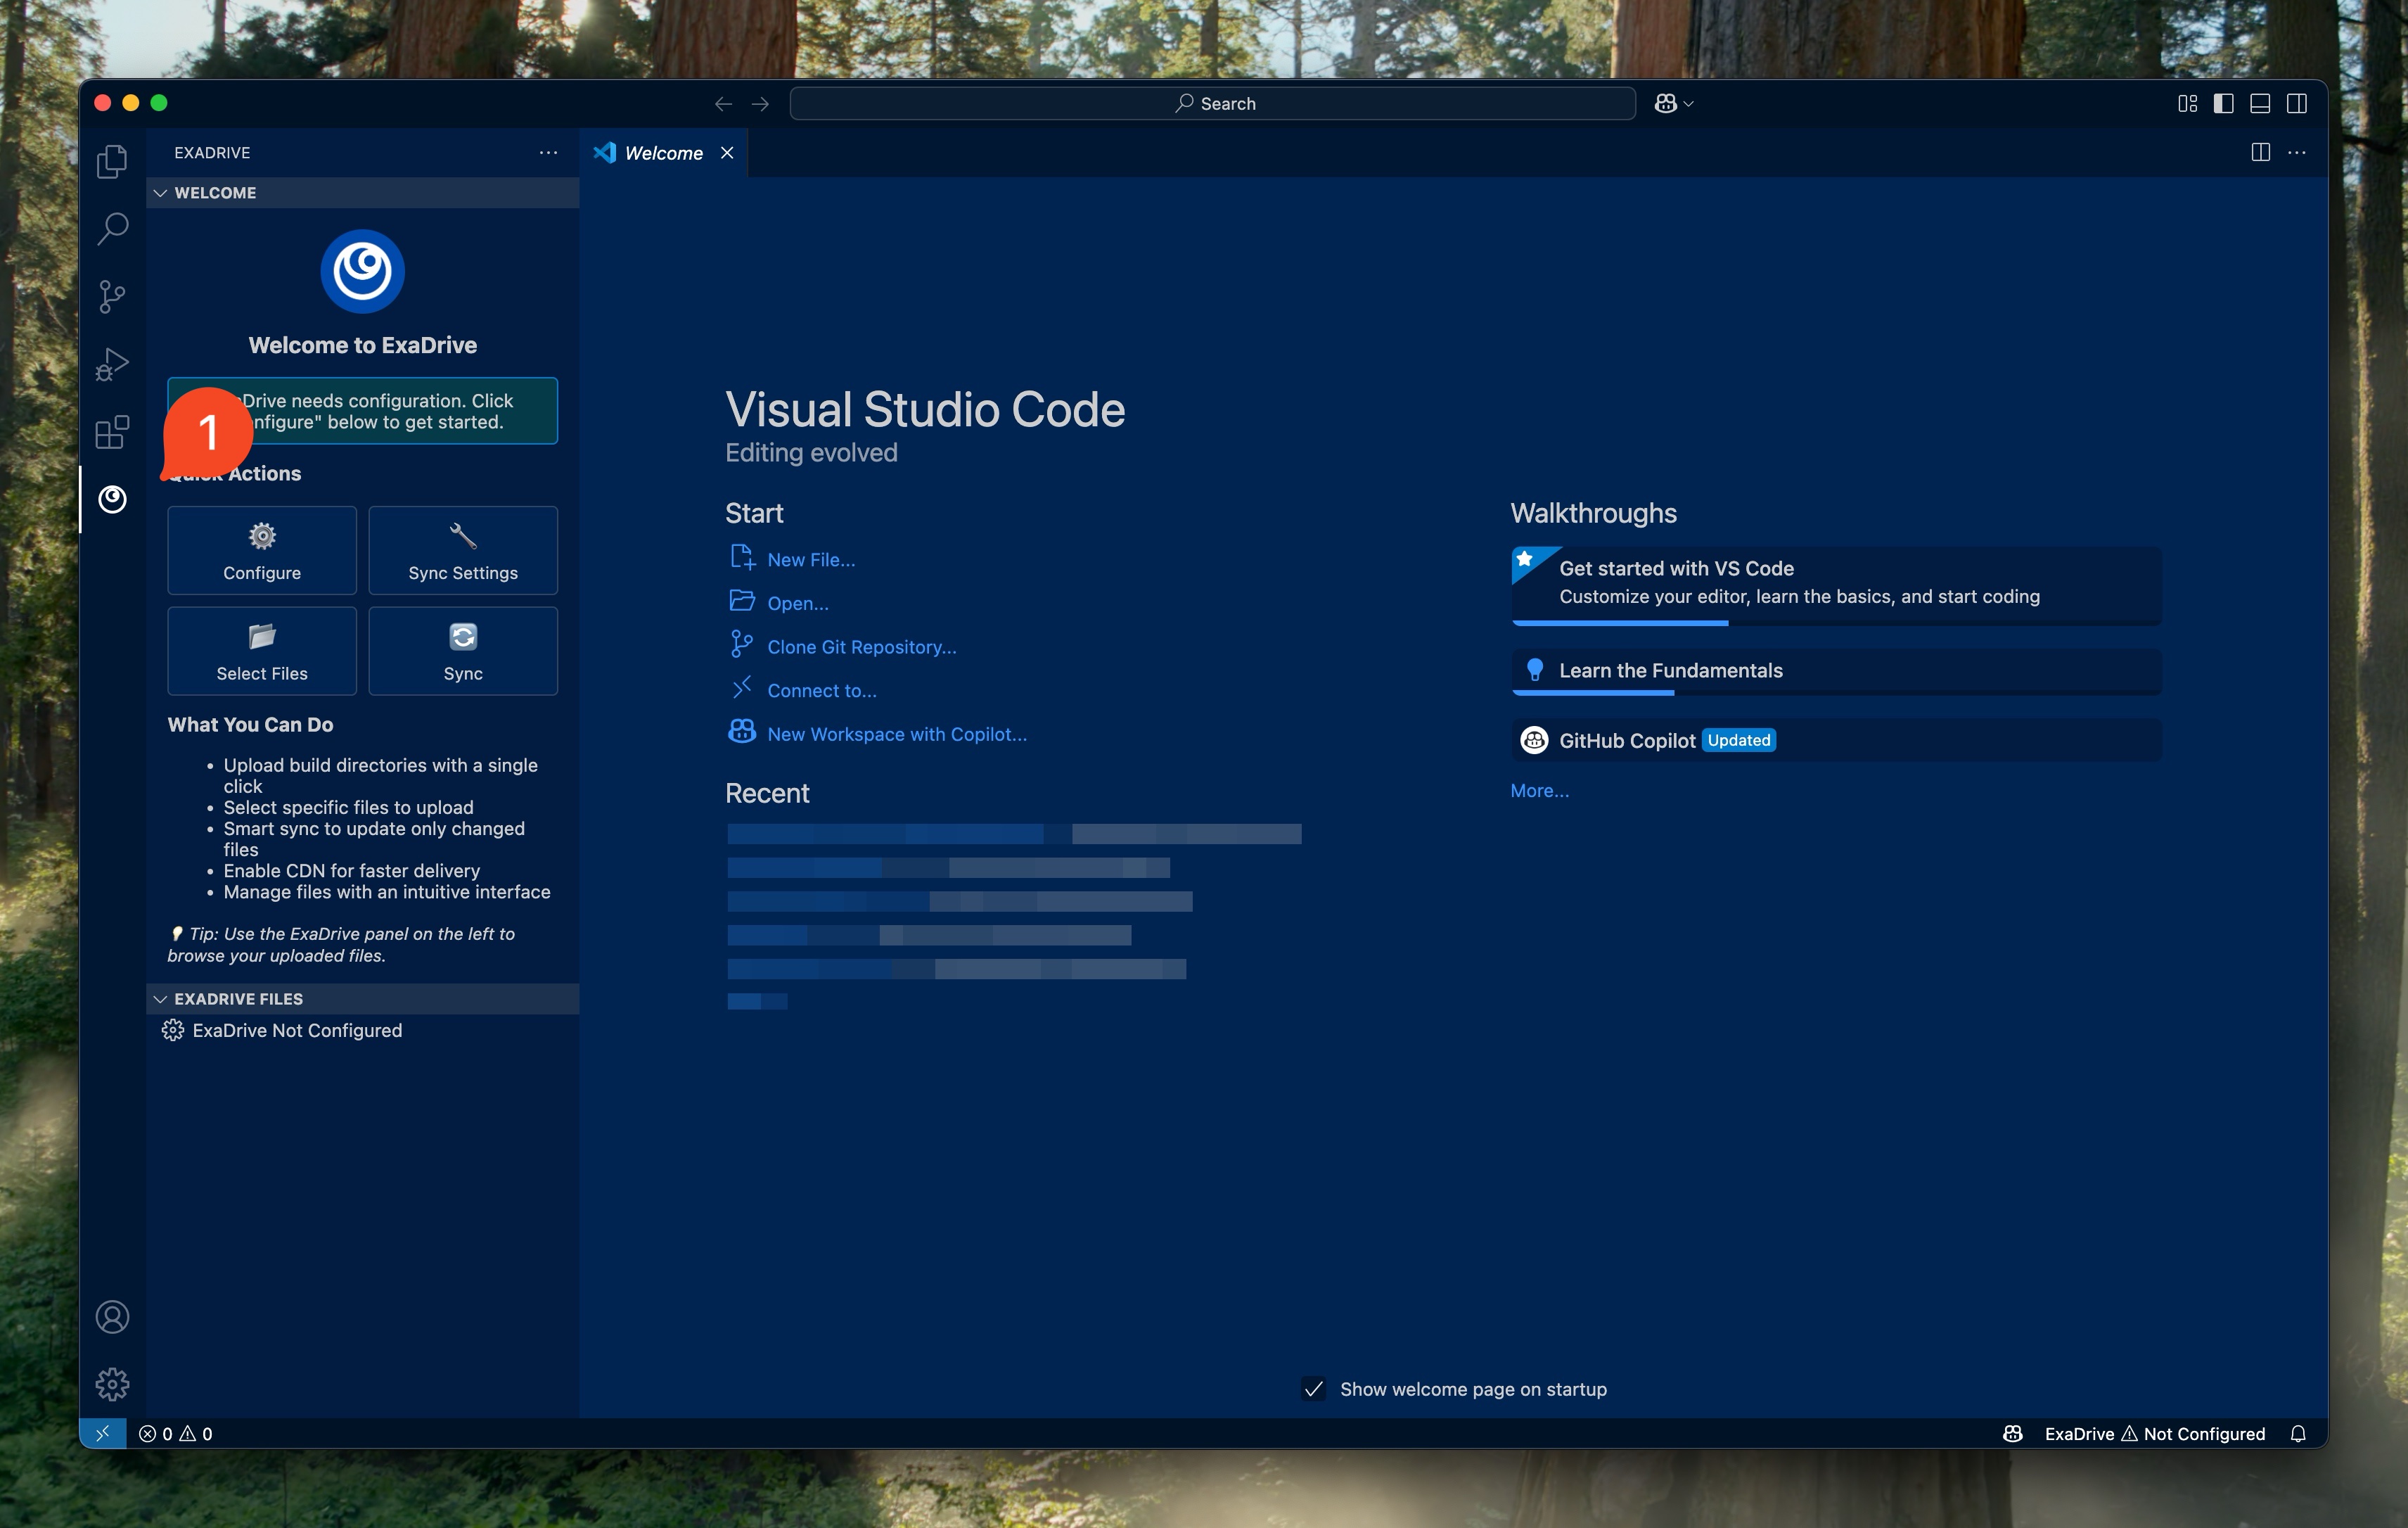This screenshot has width=2408, height=1528.
Task: Open the Accounts menu icon
Action: click(112, 1317)
